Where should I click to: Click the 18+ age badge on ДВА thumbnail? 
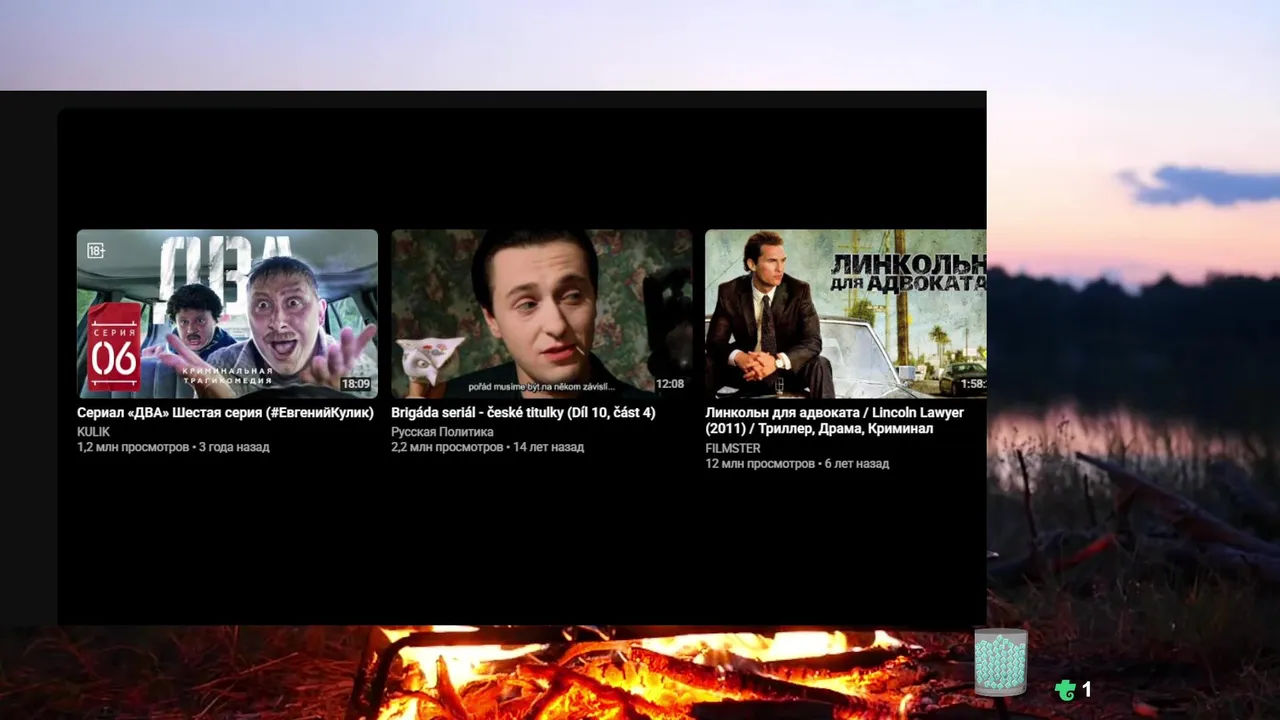(96, 251)
